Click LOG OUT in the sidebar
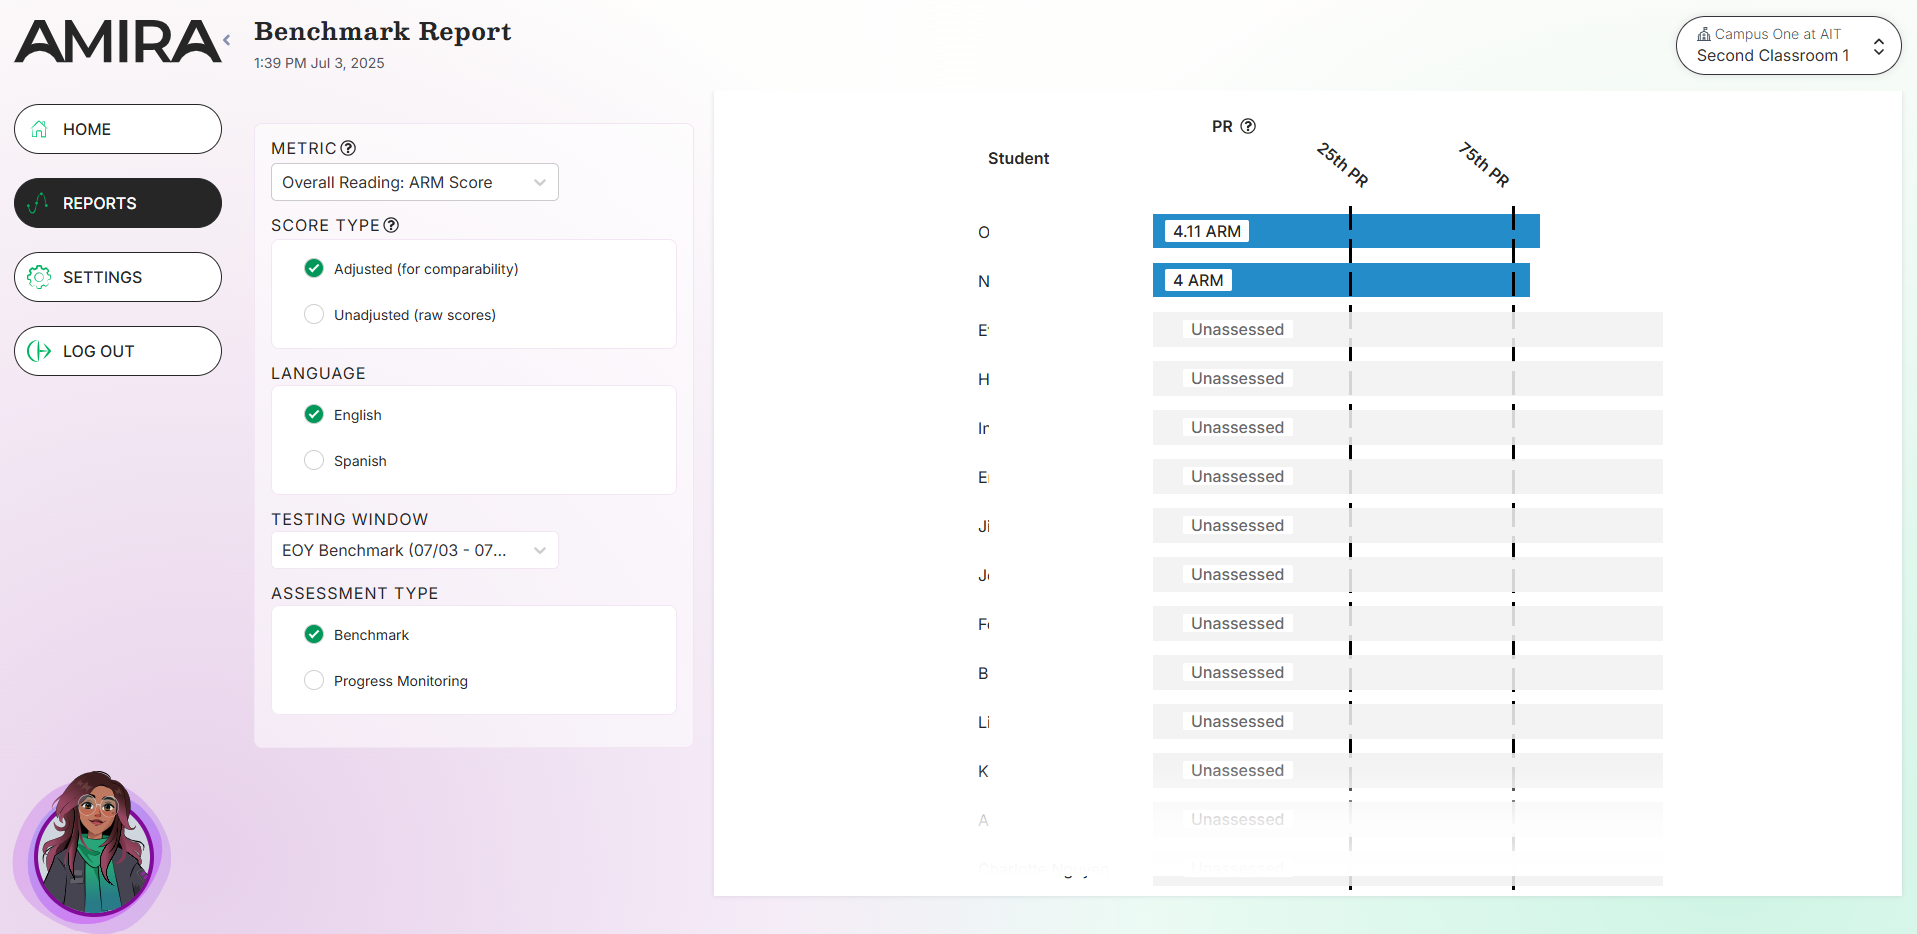 (x=118, y=351)
